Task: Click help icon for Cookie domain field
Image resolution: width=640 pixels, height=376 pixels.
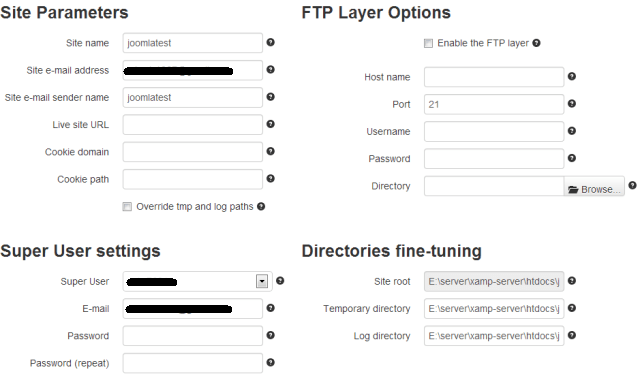Action: (x=270, y=151)
